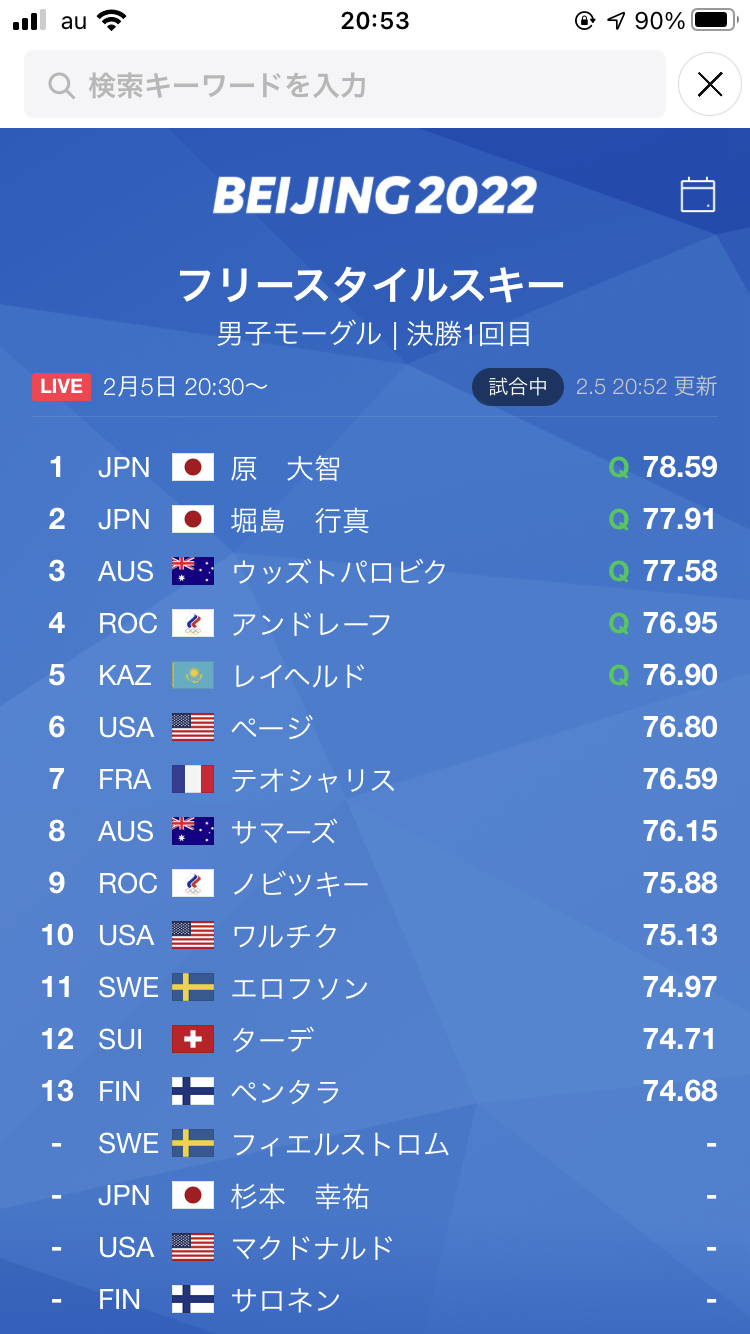Tap the magnifying glass search icon

tap(61, 85)
